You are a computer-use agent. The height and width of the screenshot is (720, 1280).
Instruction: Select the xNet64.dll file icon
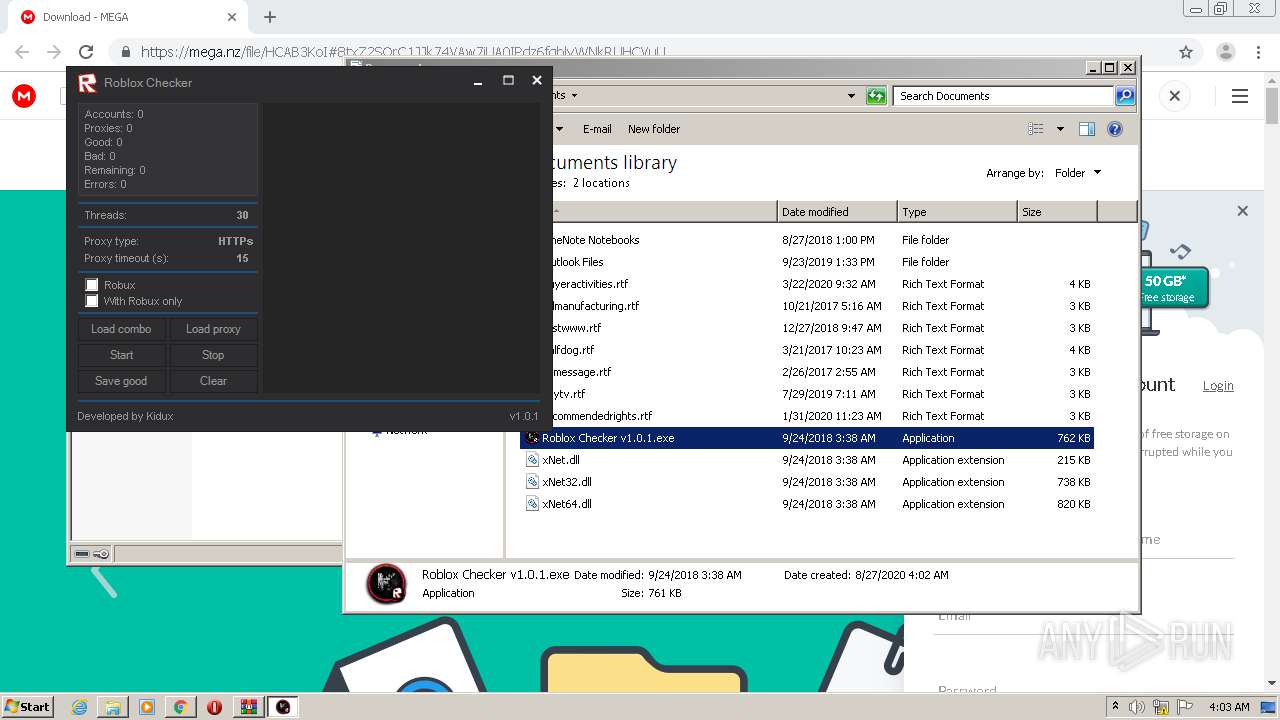click(532, 504)
